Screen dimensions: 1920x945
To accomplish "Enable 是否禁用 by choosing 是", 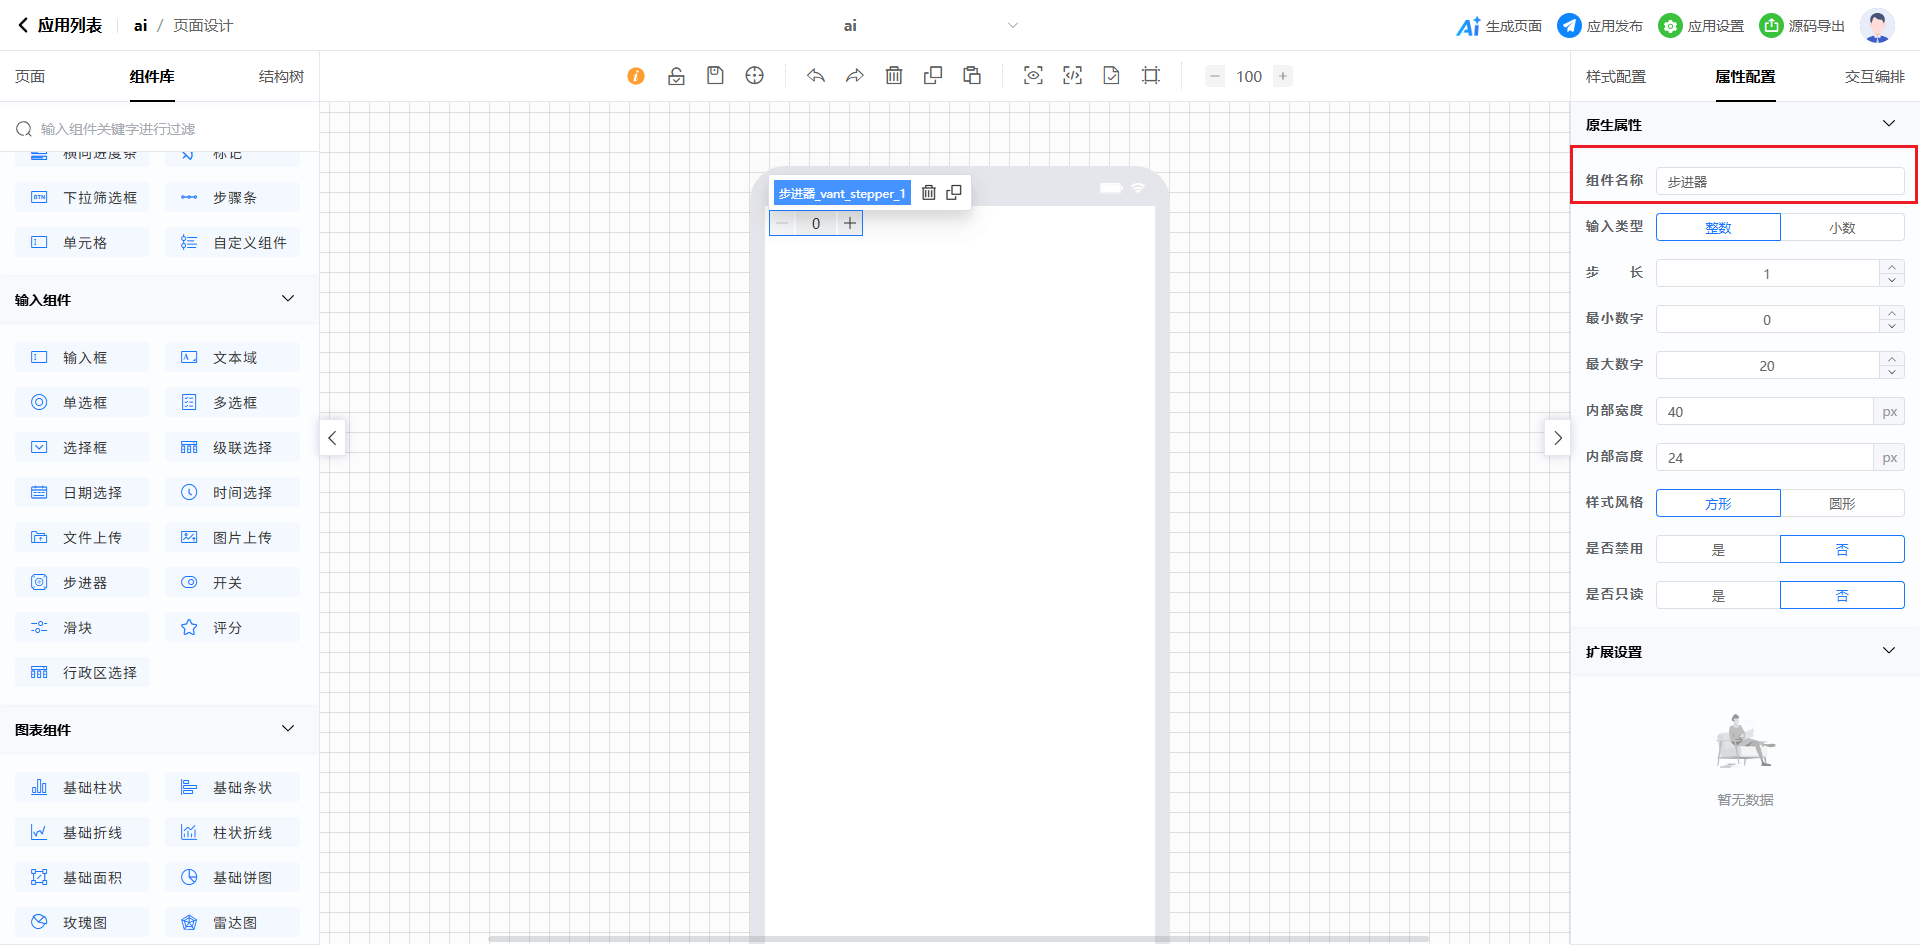I will click(x=1718, y=550).
